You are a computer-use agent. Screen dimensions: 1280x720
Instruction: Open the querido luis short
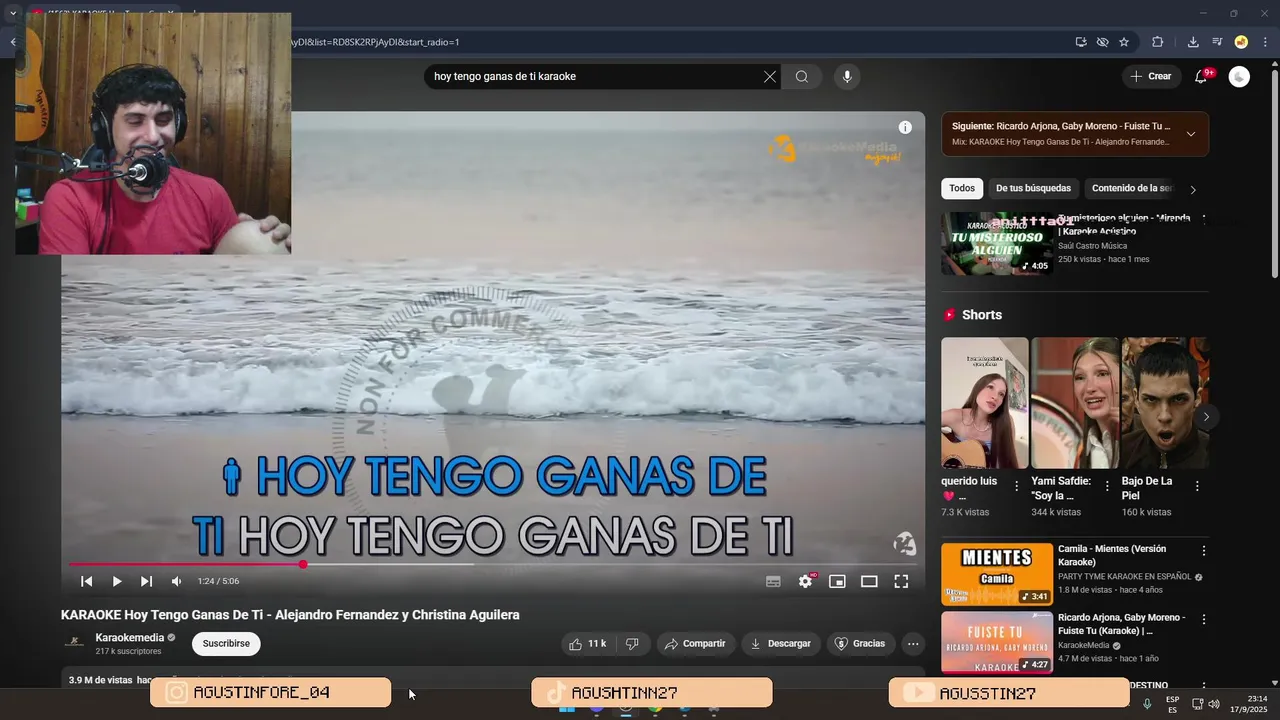984,403
